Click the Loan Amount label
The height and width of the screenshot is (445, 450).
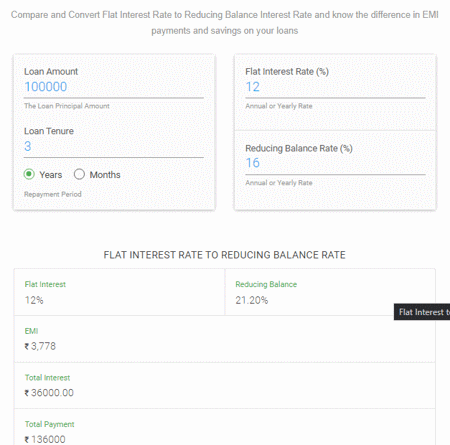tap(51, 72)
